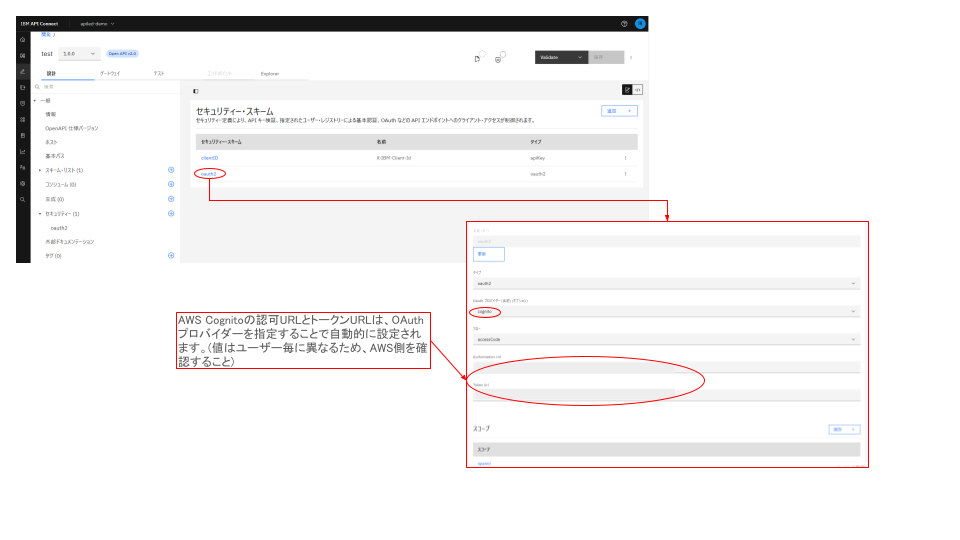This screenshot has width=960, height=540.
Task: Click the oauth2 security scheme link
Action: [209, 174]
